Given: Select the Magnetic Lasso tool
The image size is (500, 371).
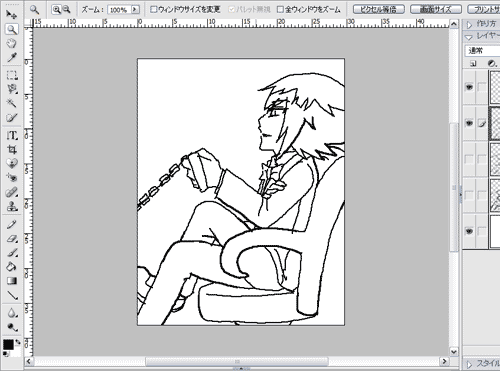Looking at the screenshot, I should (x=12, y=89).
